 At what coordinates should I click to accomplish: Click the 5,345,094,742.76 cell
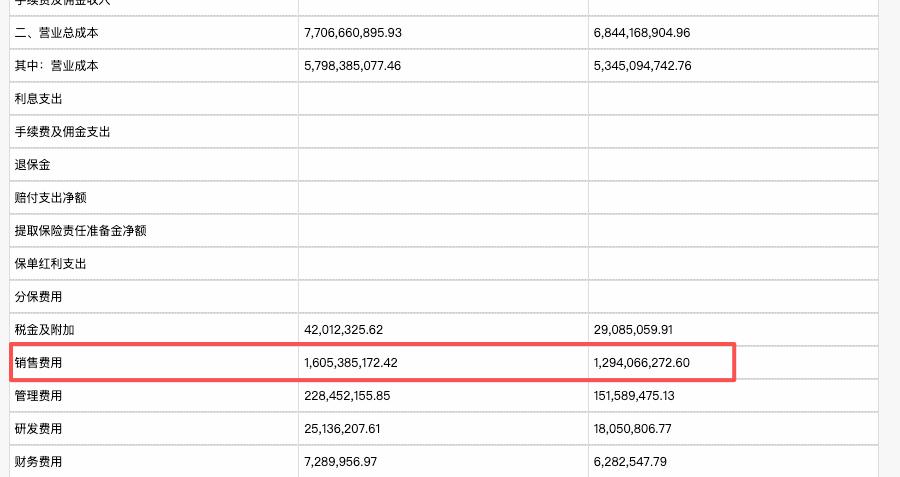click(x=641, y=66)
